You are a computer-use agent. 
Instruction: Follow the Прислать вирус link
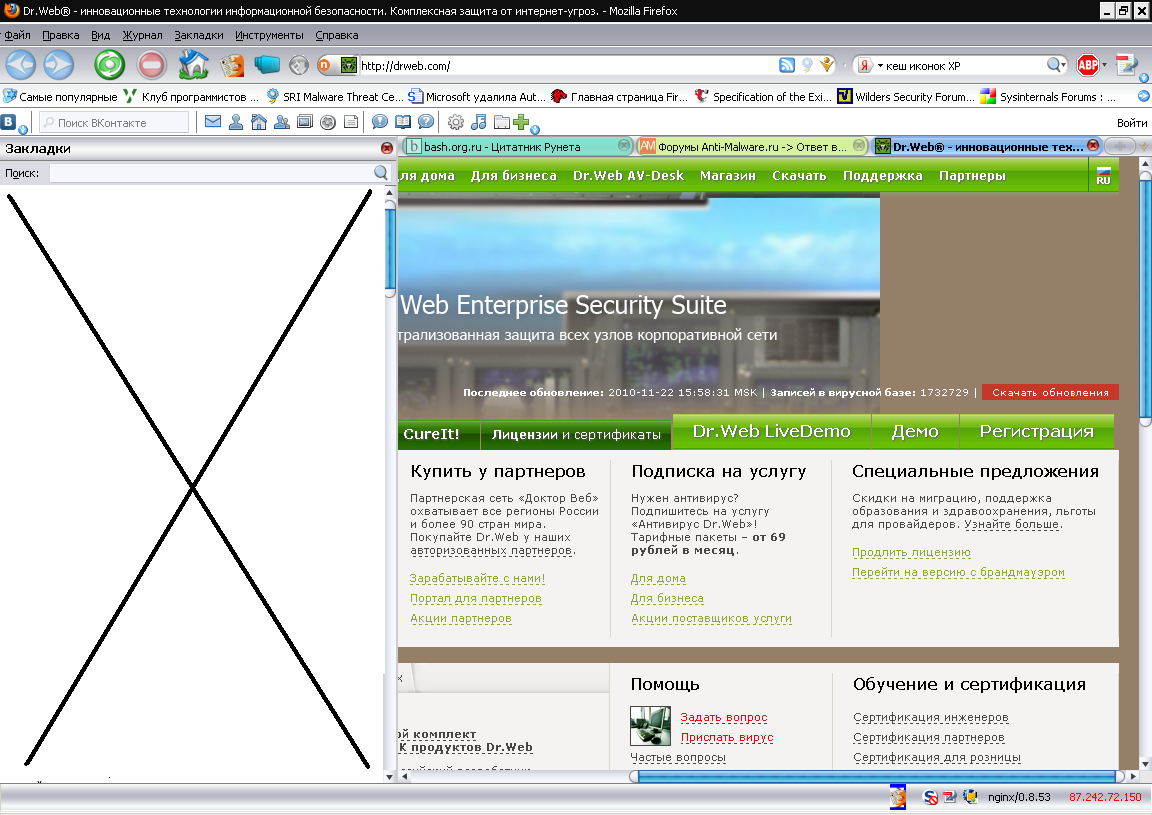click(x=727, y=737)
